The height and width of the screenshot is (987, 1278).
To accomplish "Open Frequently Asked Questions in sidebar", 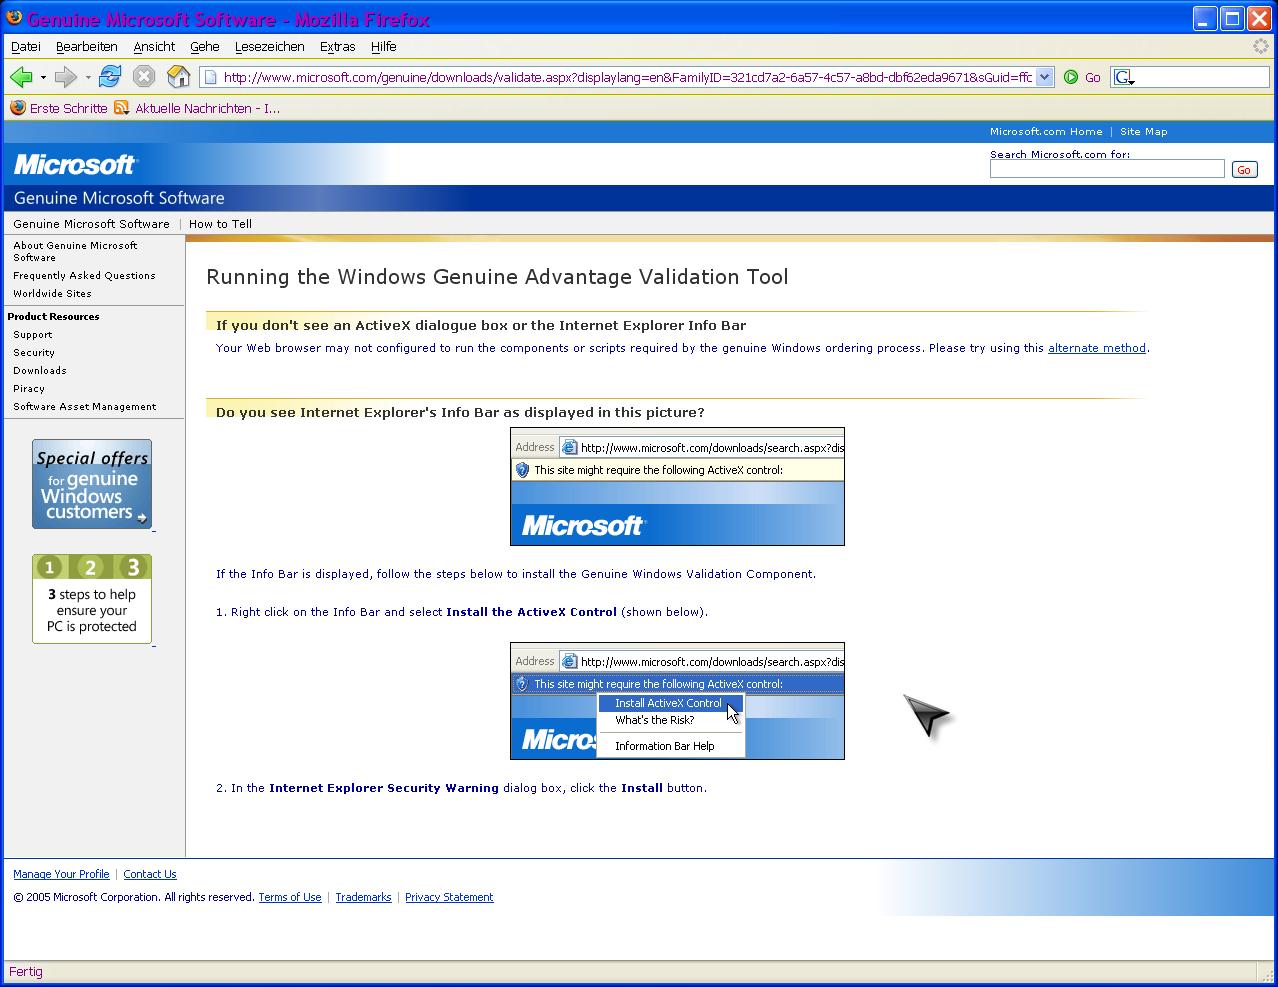I will pos(84,276).
